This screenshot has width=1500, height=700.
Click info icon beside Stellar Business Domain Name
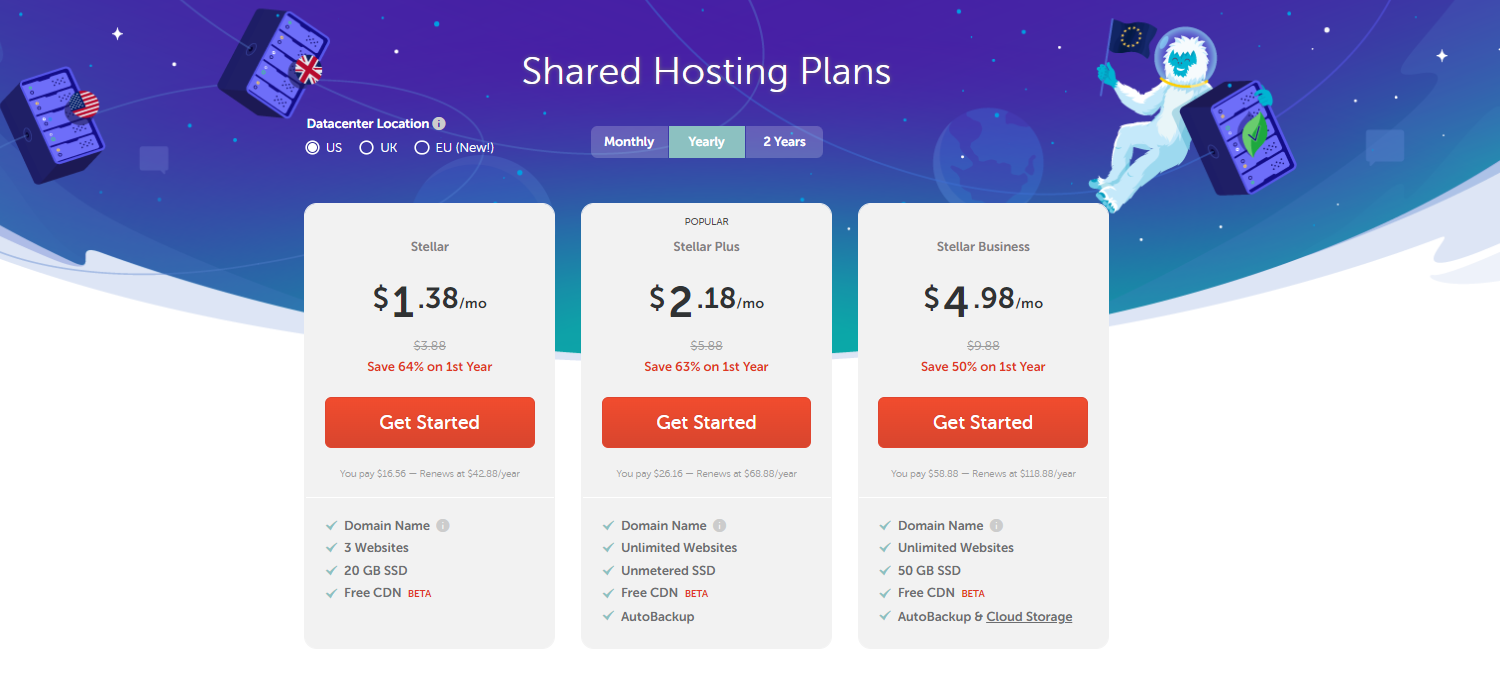coord(996,526)
